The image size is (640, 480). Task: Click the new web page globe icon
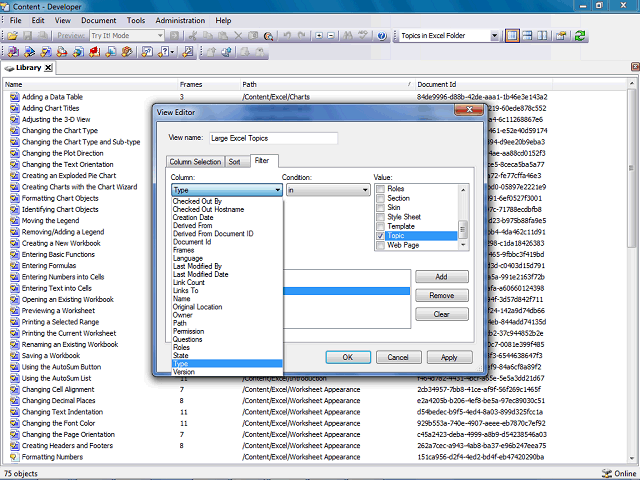pos(78,52)
